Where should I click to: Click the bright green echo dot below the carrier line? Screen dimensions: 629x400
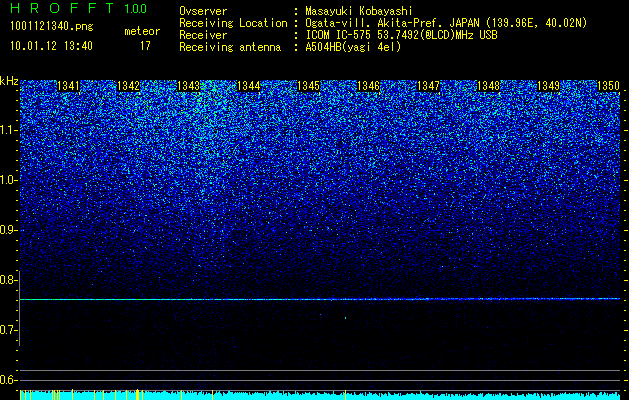click(x=345, y=318)
